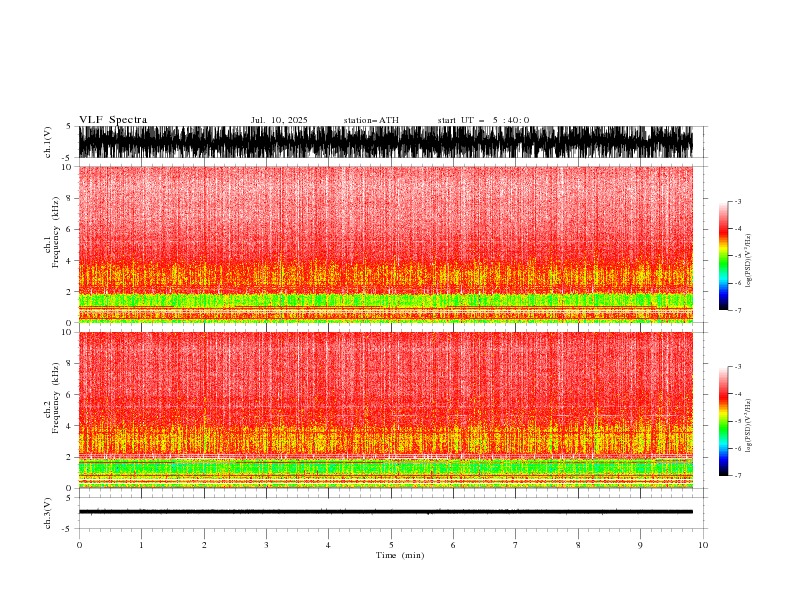Viewport: 792px width, 612px height.
Task: Click time axis tick label "5"
Action: tap(391, 545)
